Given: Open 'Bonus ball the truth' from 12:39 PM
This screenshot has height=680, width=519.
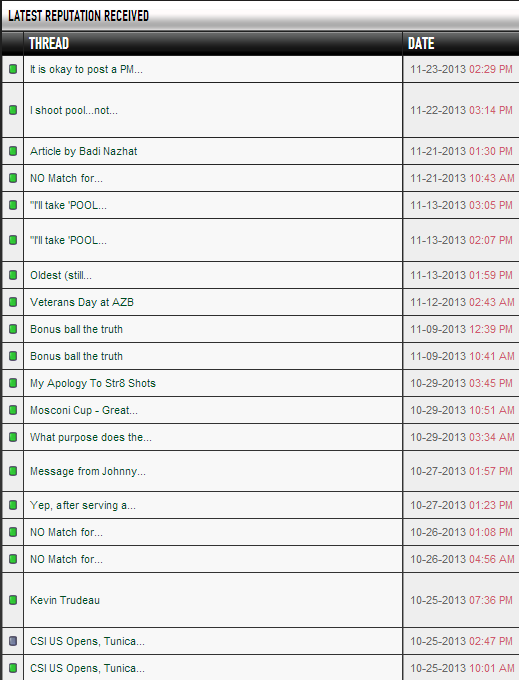Looking at the screenshot, I should click(x=76, y=329).
